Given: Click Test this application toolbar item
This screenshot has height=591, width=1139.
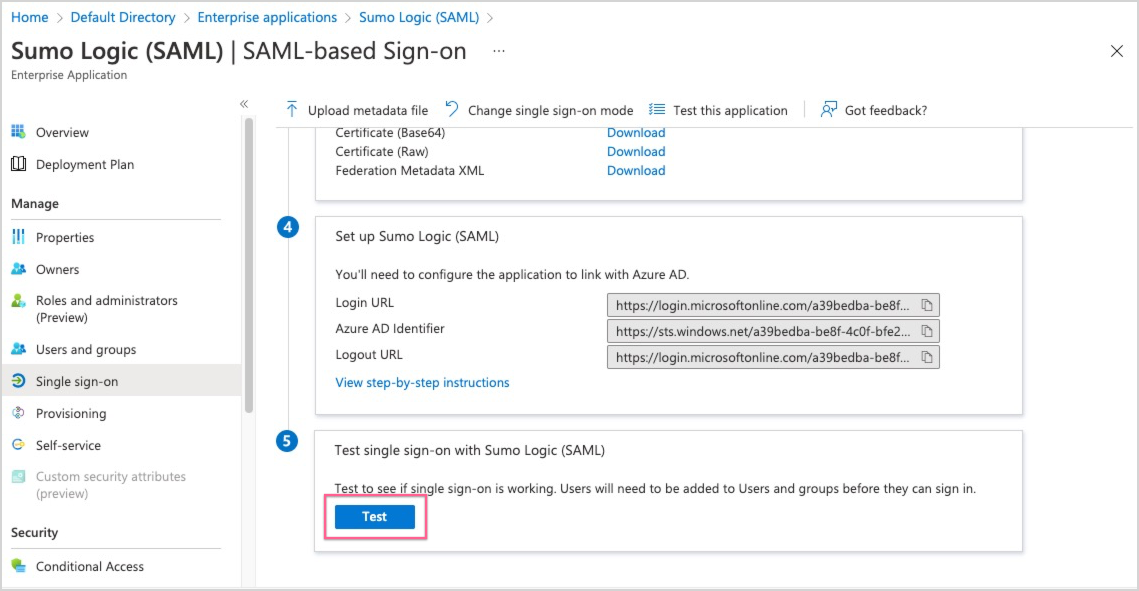Looking at the screenshot, I should click(719, 110).
